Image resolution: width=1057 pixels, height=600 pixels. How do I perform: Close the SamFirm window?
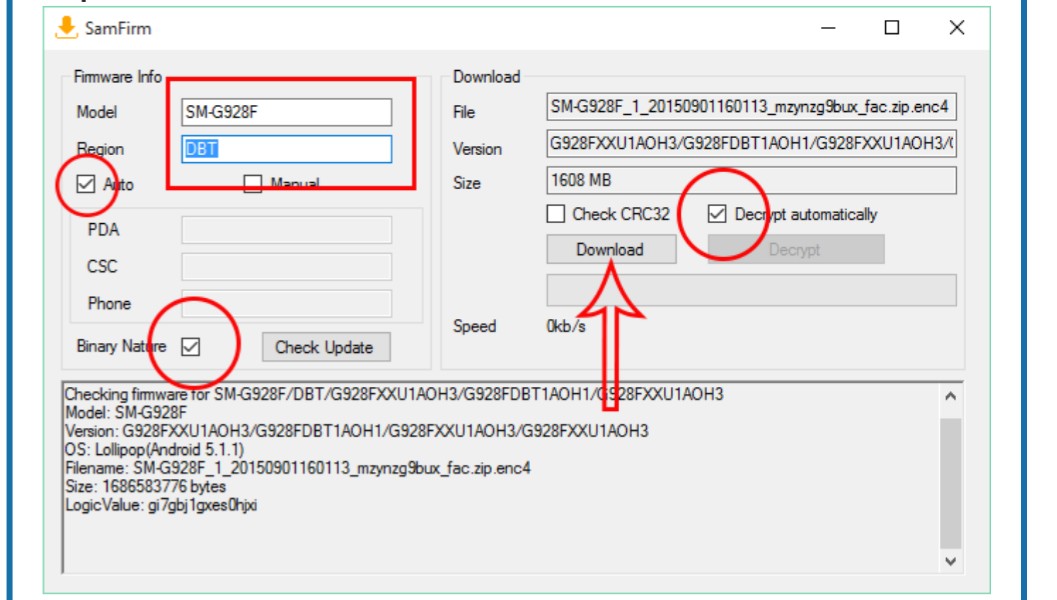[x=957, y=28]
